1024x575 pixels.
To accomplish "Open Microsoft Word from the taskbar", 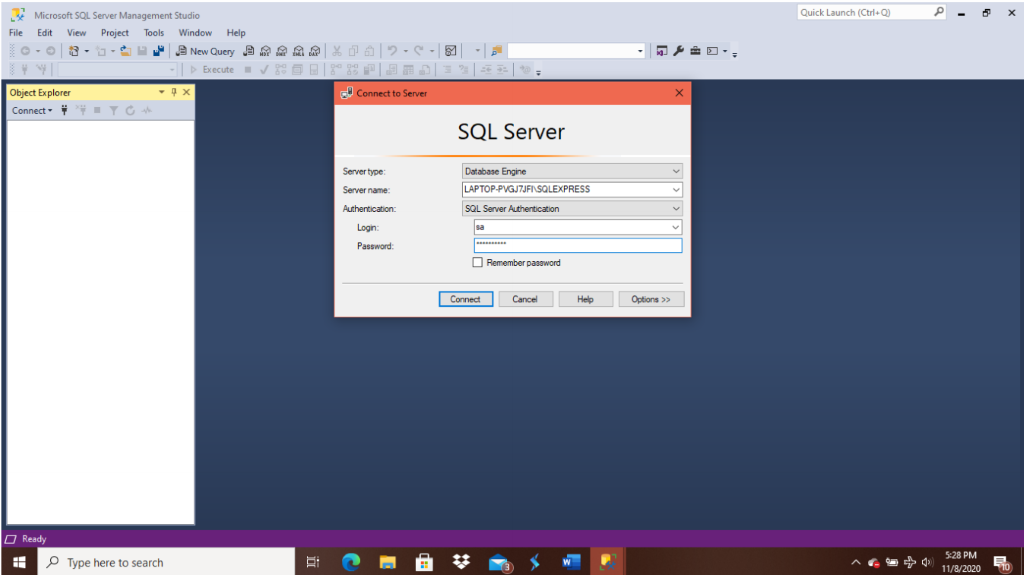I will tap(571, 562).
